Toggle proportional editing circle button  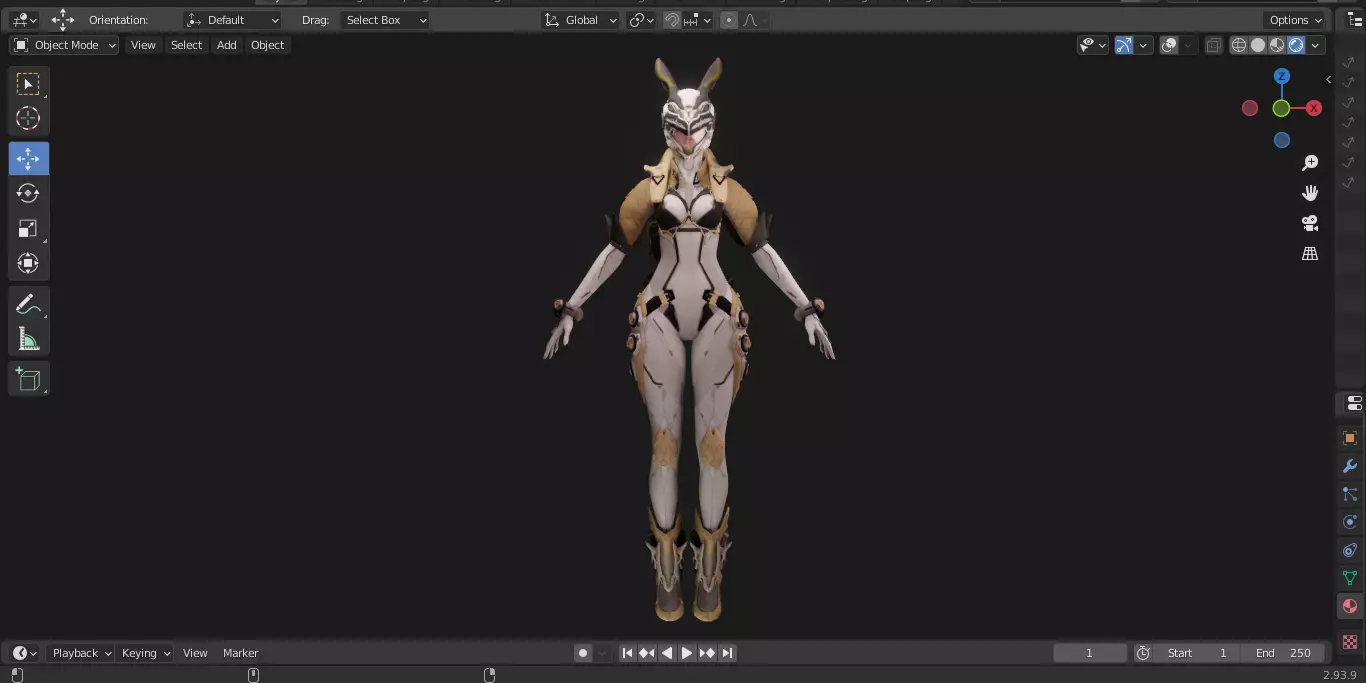(729, 20)
